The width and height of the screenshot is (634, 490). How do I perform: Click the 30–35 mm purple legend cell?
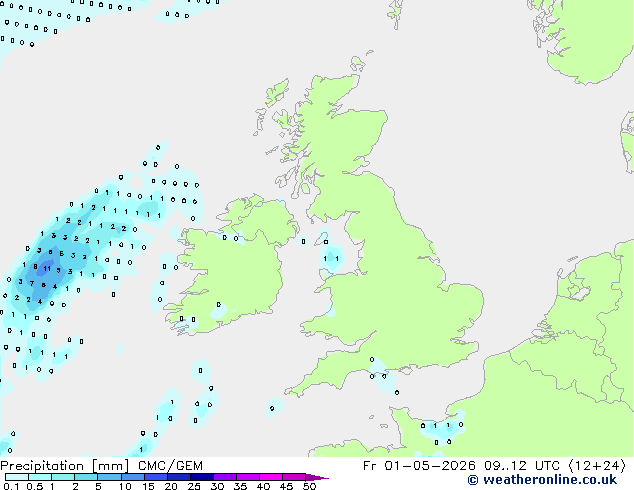point(224,477)
